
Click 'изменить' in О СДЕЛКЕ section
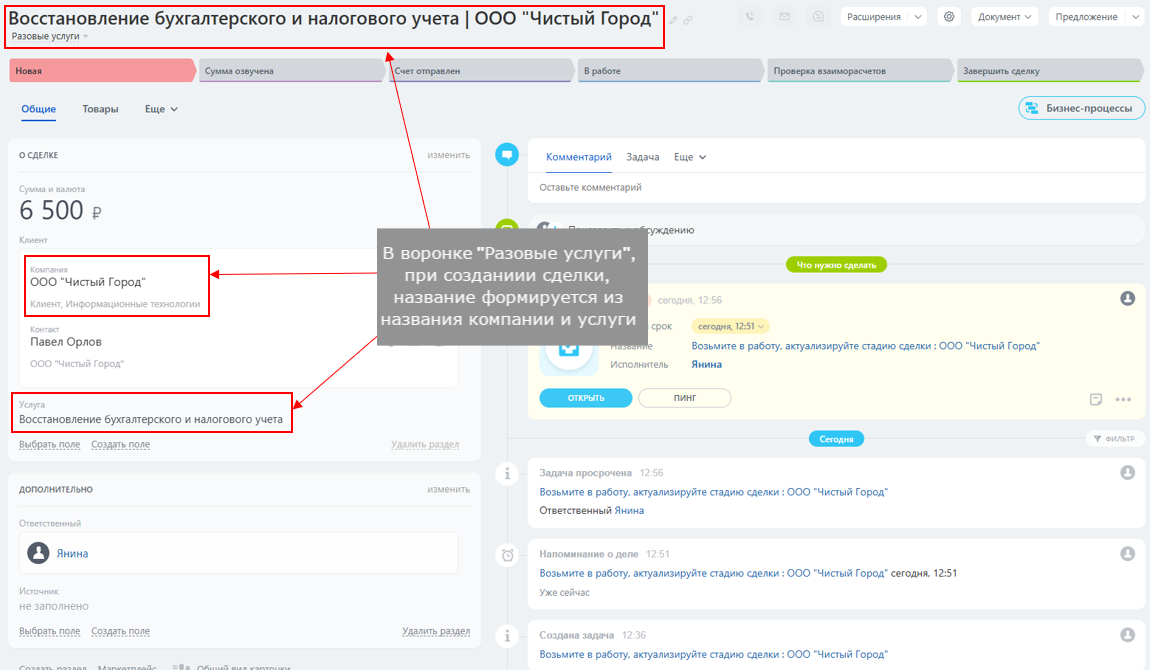pos(448,155)
